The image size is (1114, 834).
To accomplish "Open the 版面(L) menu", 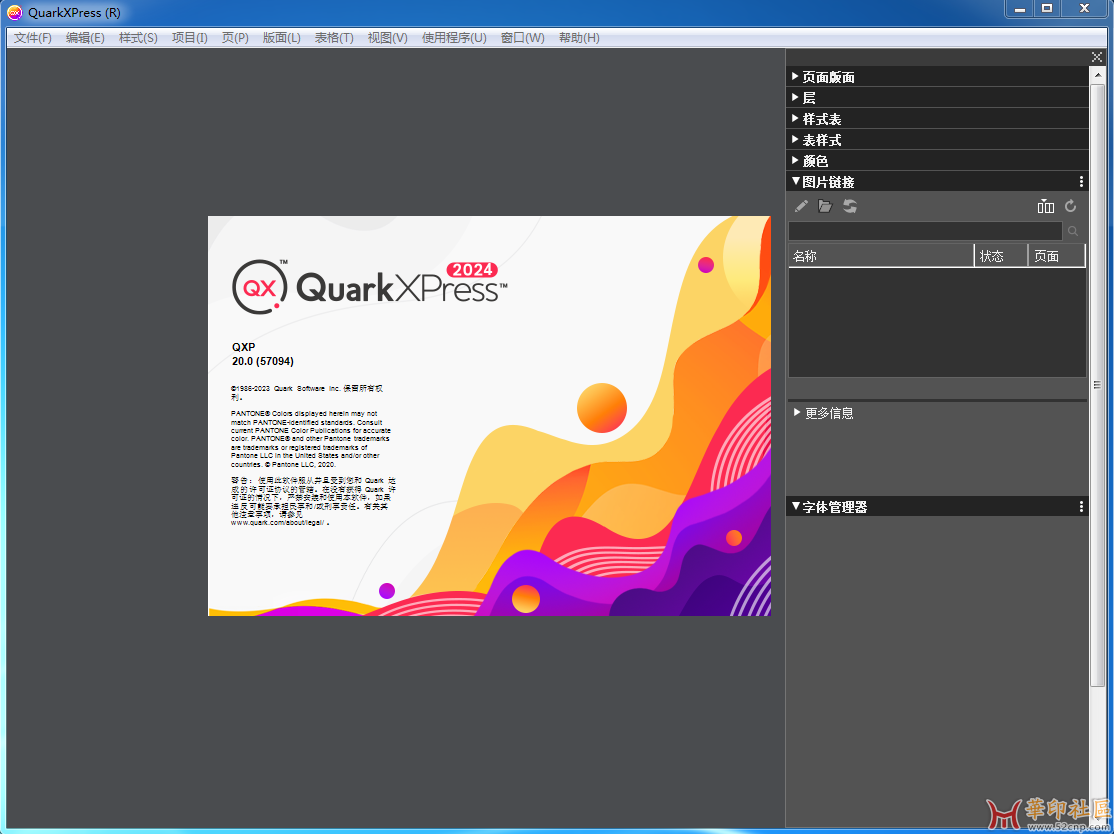I will click(x=281, y=38).
